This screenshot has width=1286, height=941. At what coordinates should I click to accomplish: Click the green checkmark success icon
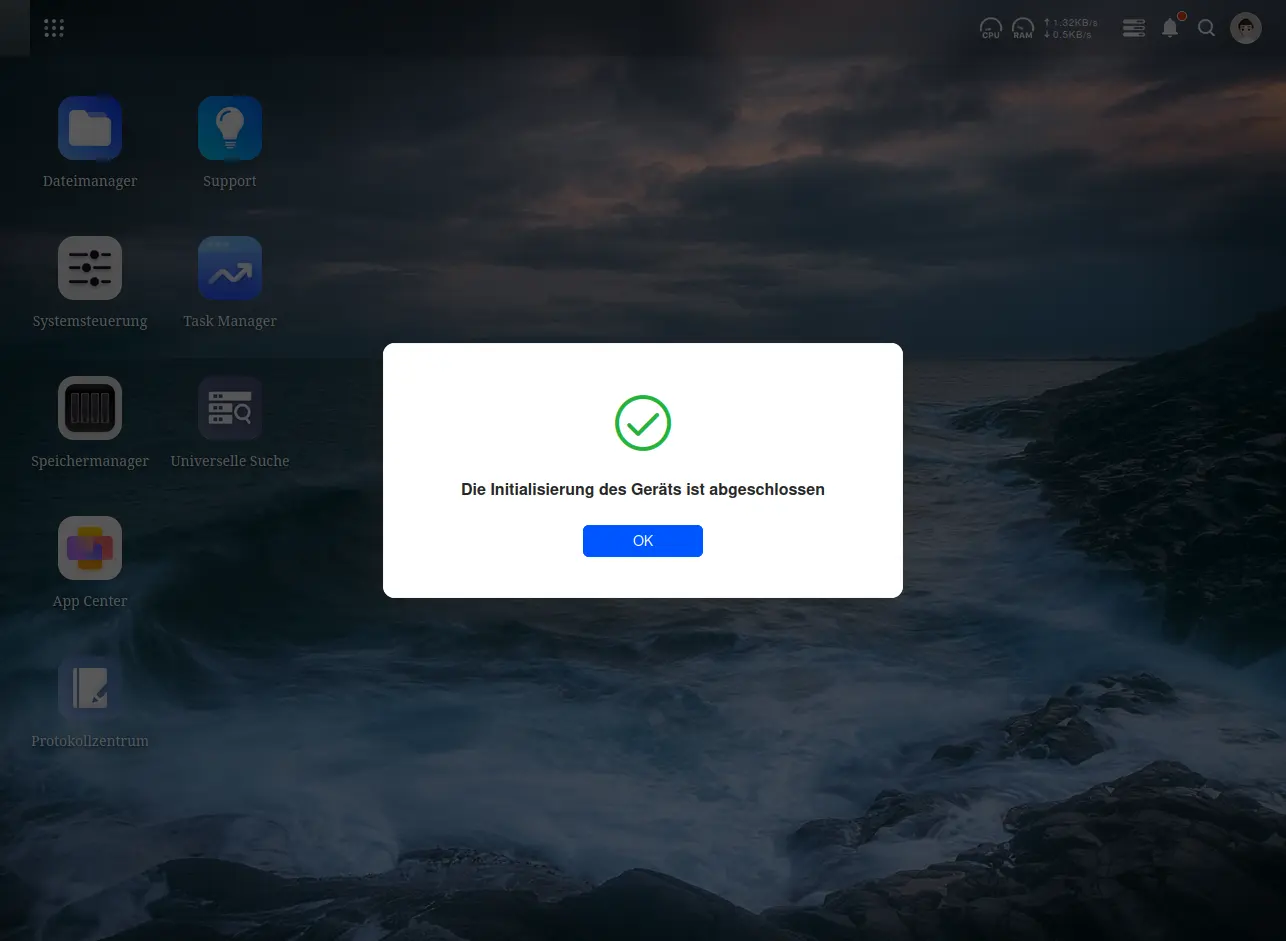643,423
